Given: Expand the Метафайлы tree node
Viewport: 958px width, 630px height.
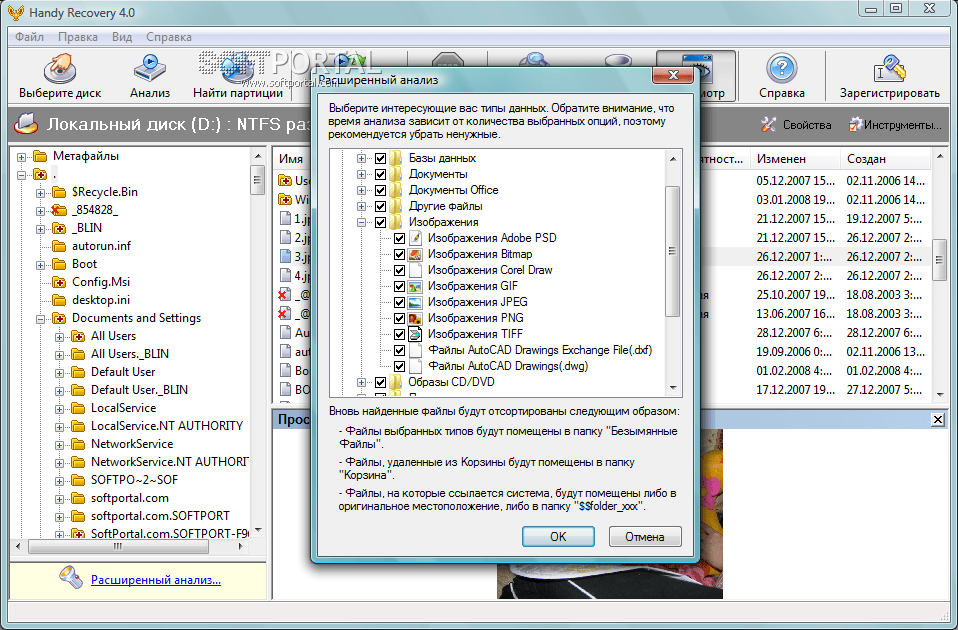Looking at the screenshot, I should click(21, 157).
